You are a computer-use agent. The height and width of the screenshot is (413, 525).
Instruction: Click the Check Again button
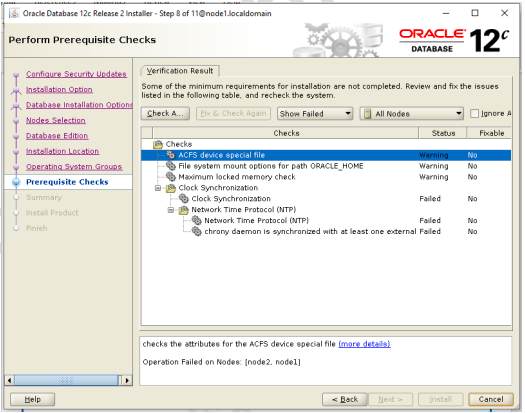[165, 114]
